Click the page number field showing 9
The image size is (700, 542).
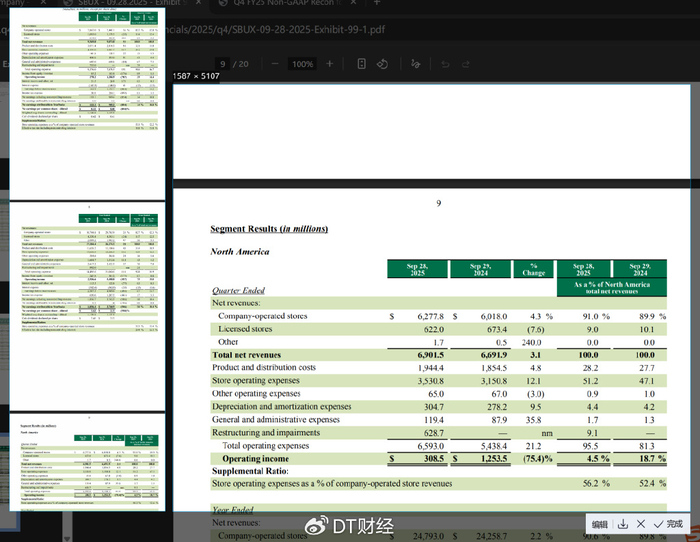[223, 64]
